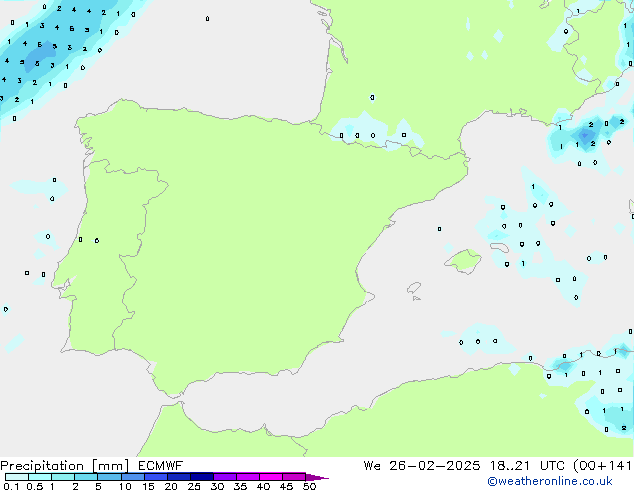This screenshot has width=634, height=490.
Task: Select the 30 mm purple legend swatch
Action: (224, 477)
